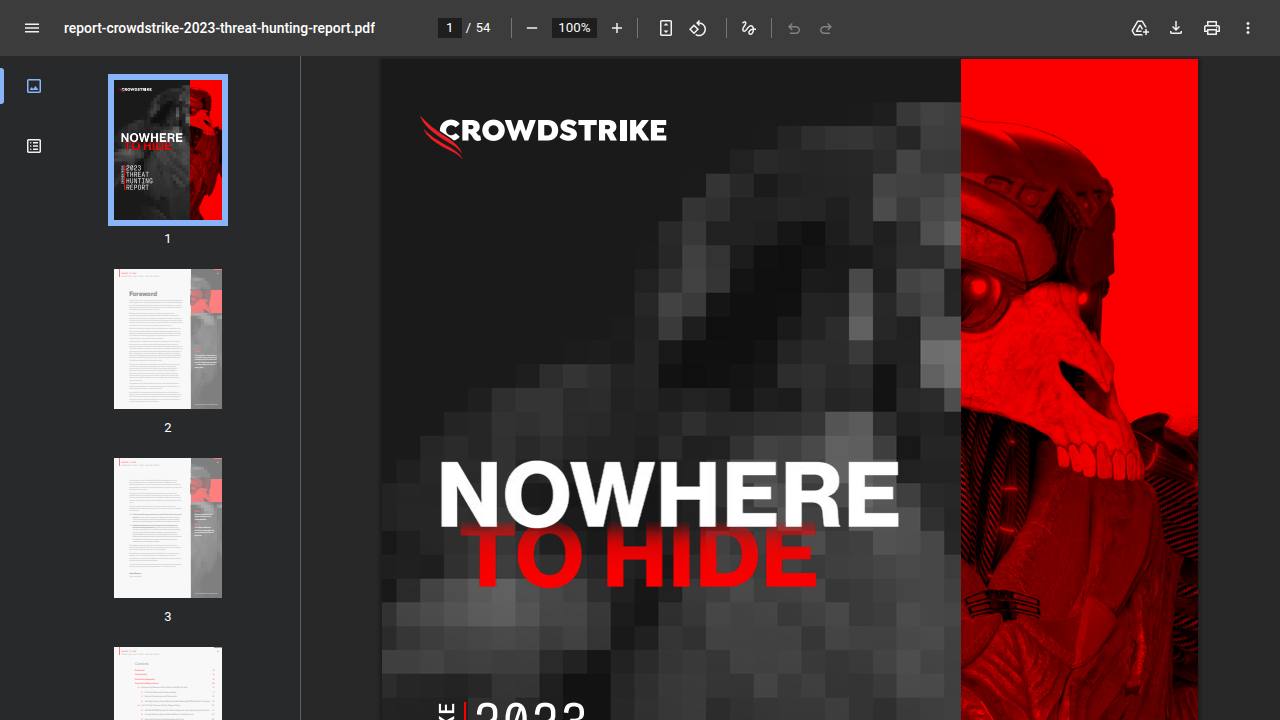Click the PDF file name title
Screen dimensions: 1280x720
click(x=219, y=28)
